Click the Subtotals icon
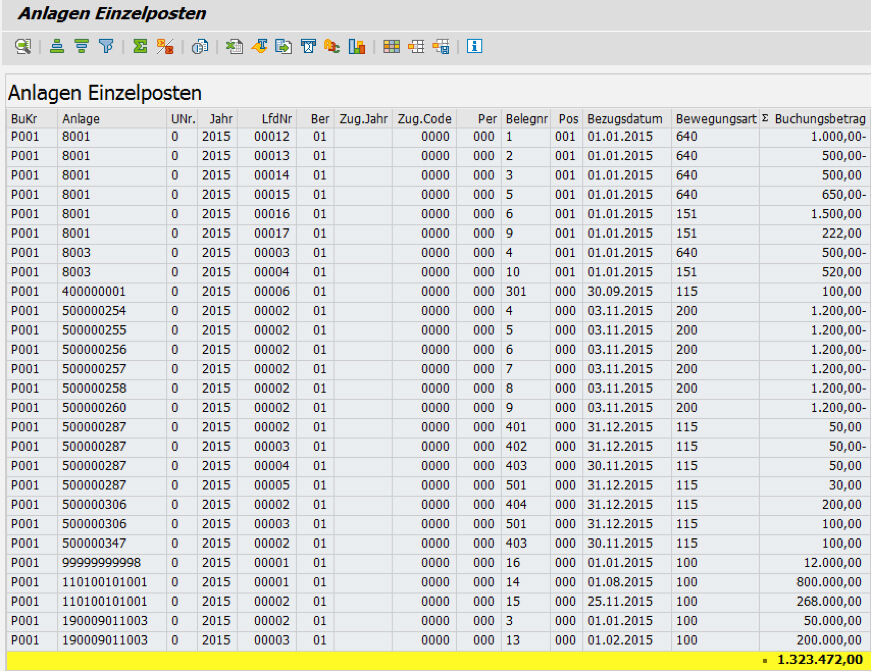This screenshot has width=872, height=672. (x=166, y=46)
